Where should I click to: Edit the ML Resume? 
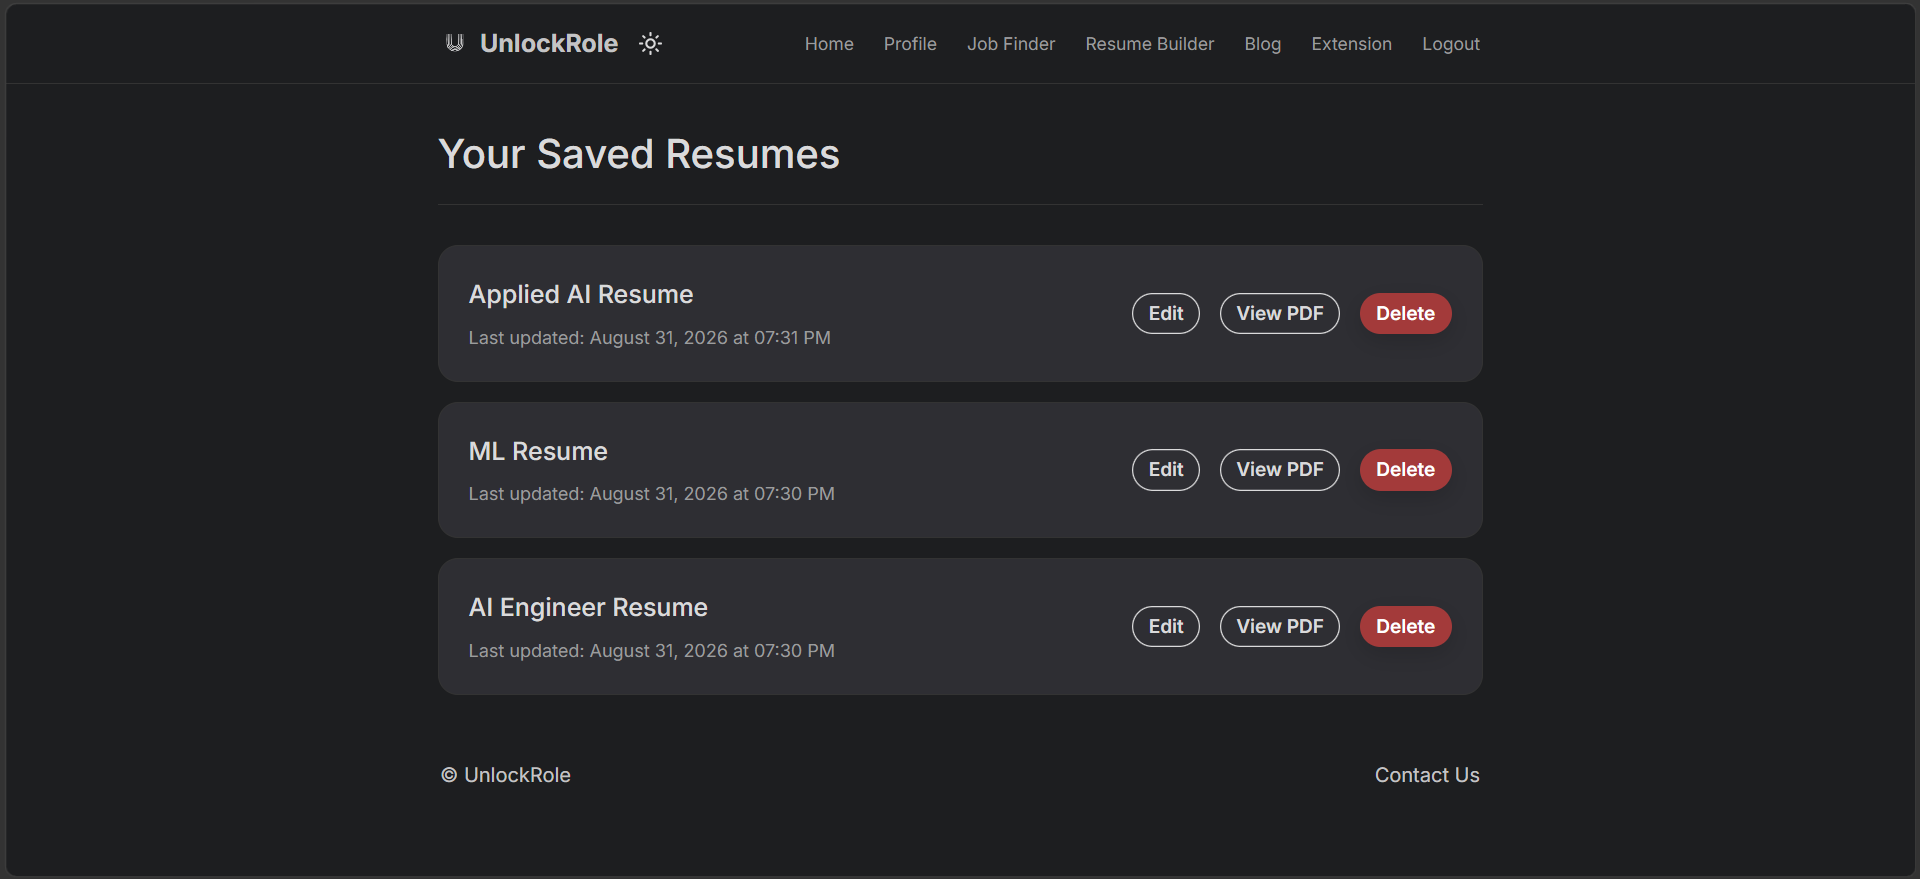1166,470
